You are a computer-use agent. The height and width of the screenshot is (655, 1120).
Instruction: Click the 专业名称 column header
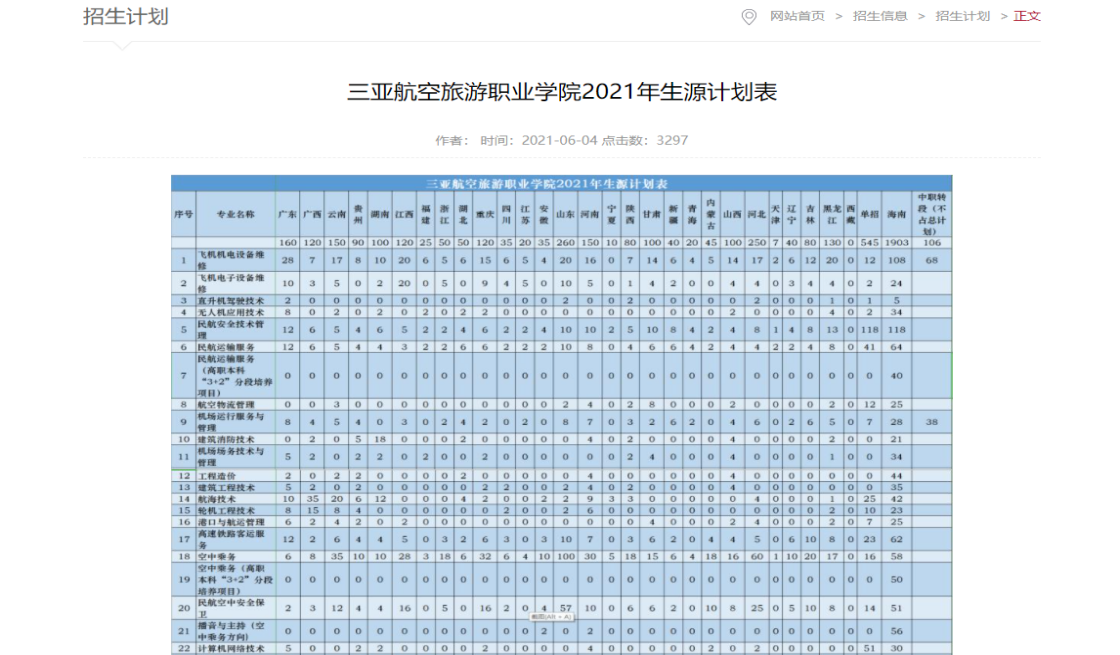coord(235,214)
